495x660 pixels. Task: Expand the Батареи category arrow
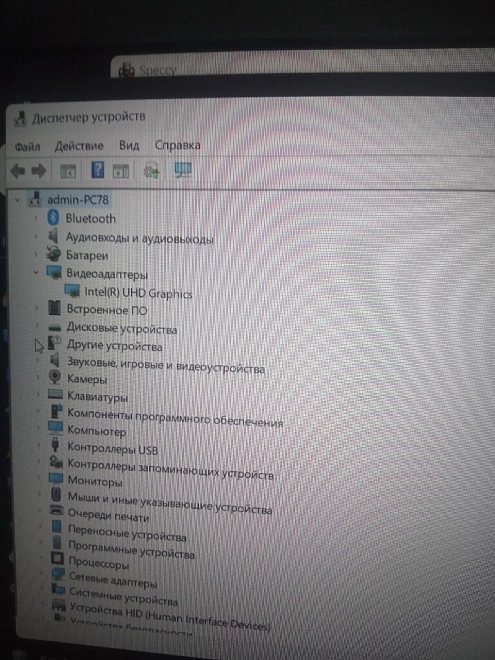click(36, 254)
